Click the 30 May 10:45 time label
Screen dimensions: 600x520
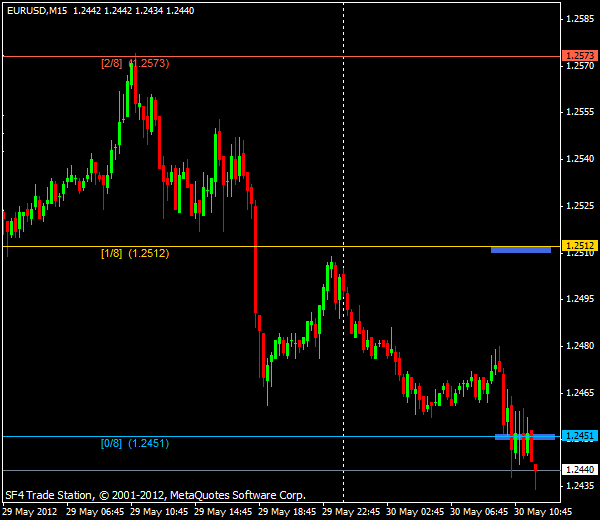tap(543, 512)
